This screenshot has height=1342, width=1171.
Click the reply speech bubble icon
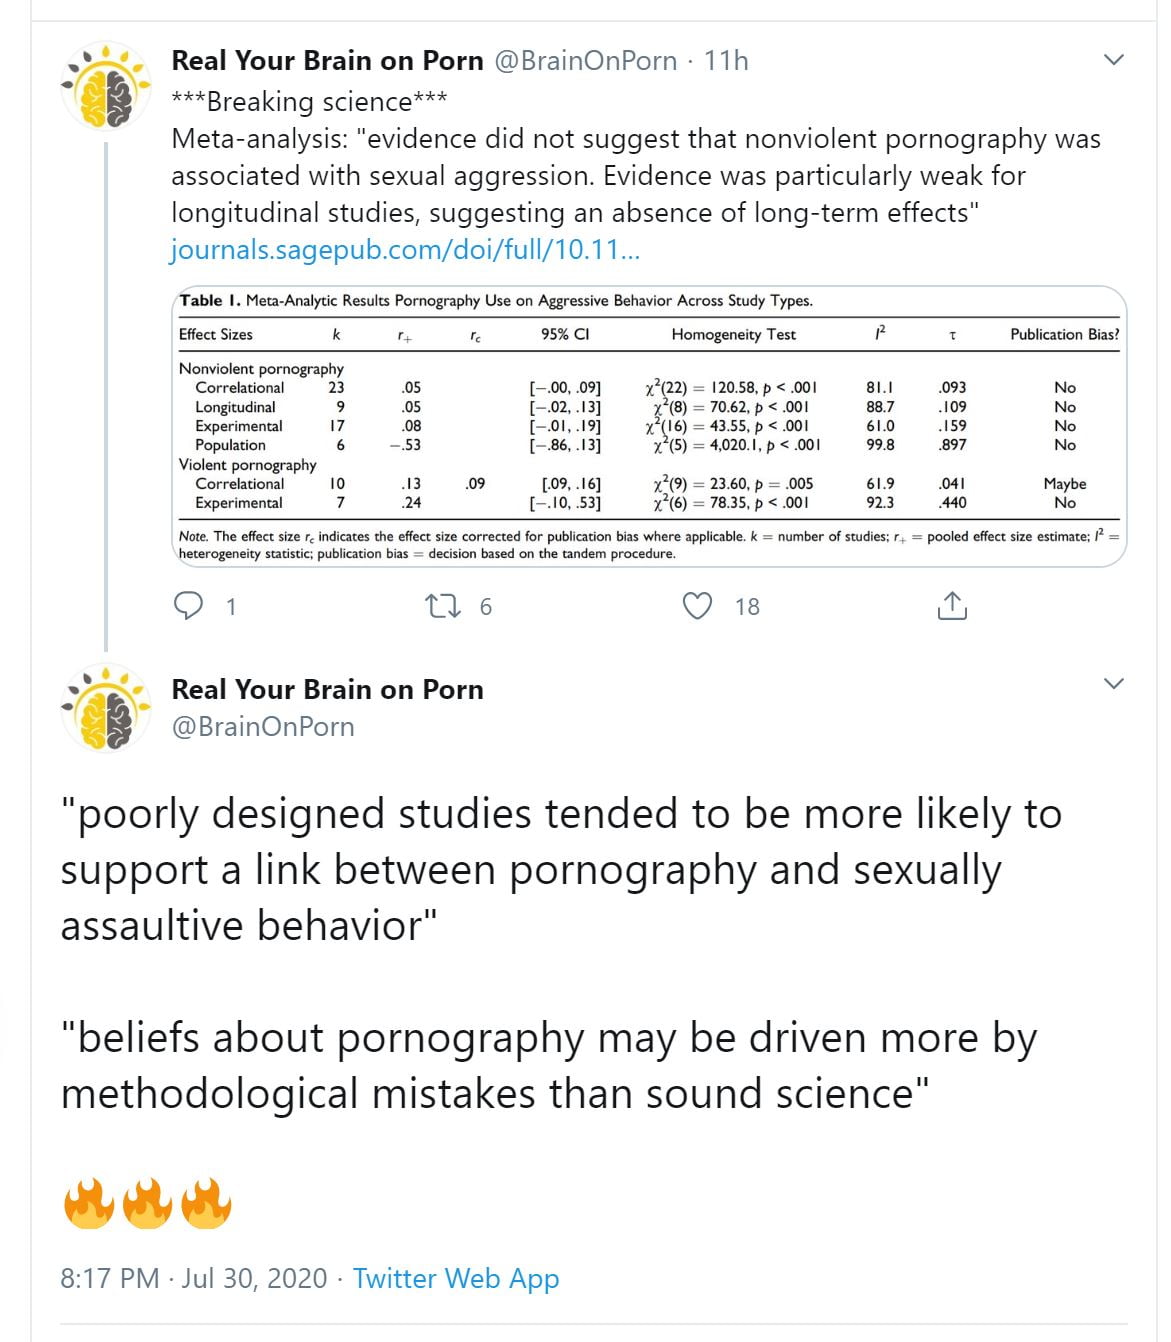(x=189, y=606)
